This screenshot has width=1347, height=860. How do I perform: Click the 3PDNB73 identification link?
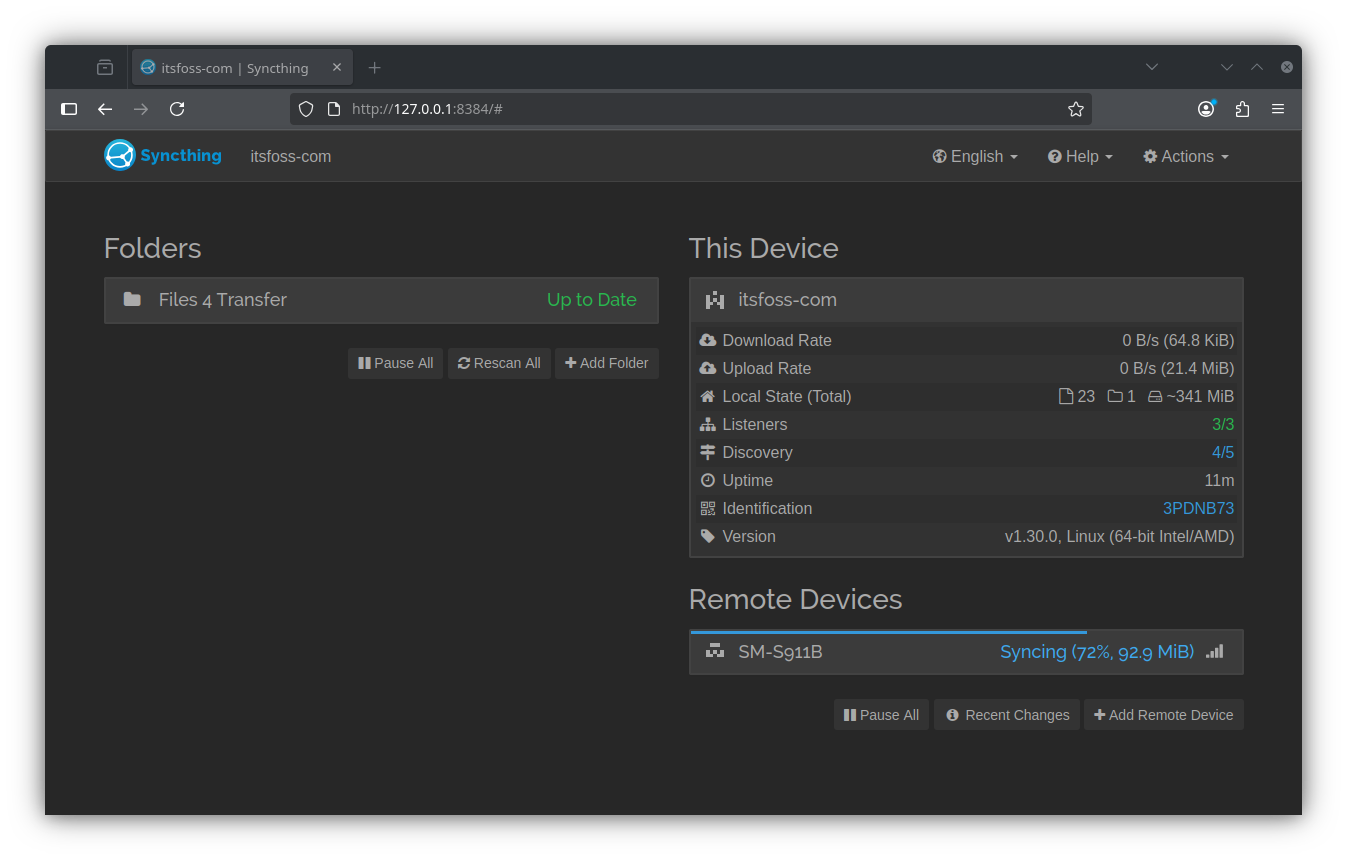(1198, 508)
